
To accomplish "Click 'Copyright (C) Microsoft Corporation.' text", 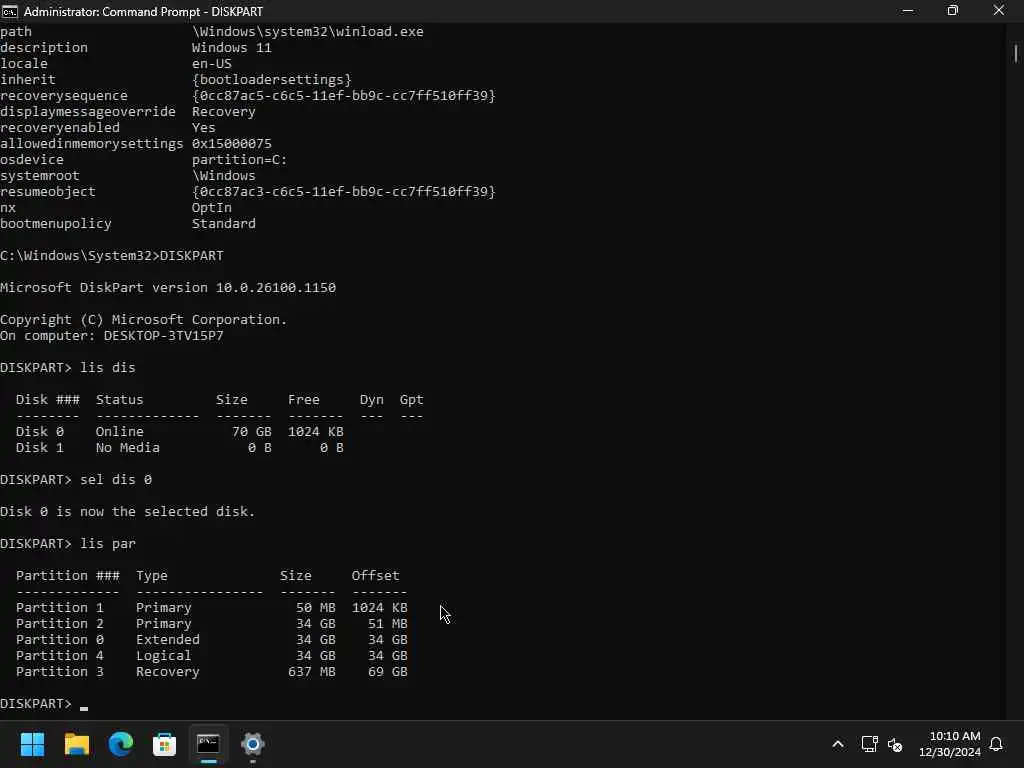I will 144,319.
